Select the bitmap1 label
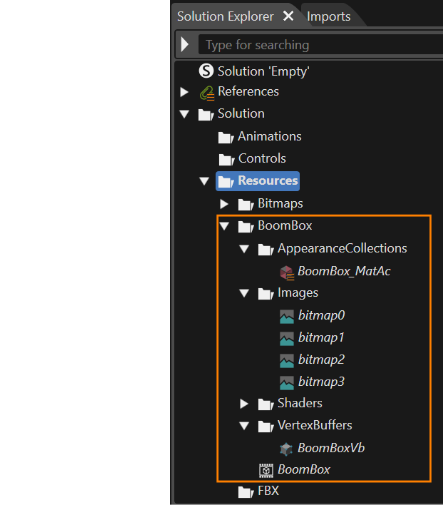This screenshot has width=443, height=505. coord(321,337)
